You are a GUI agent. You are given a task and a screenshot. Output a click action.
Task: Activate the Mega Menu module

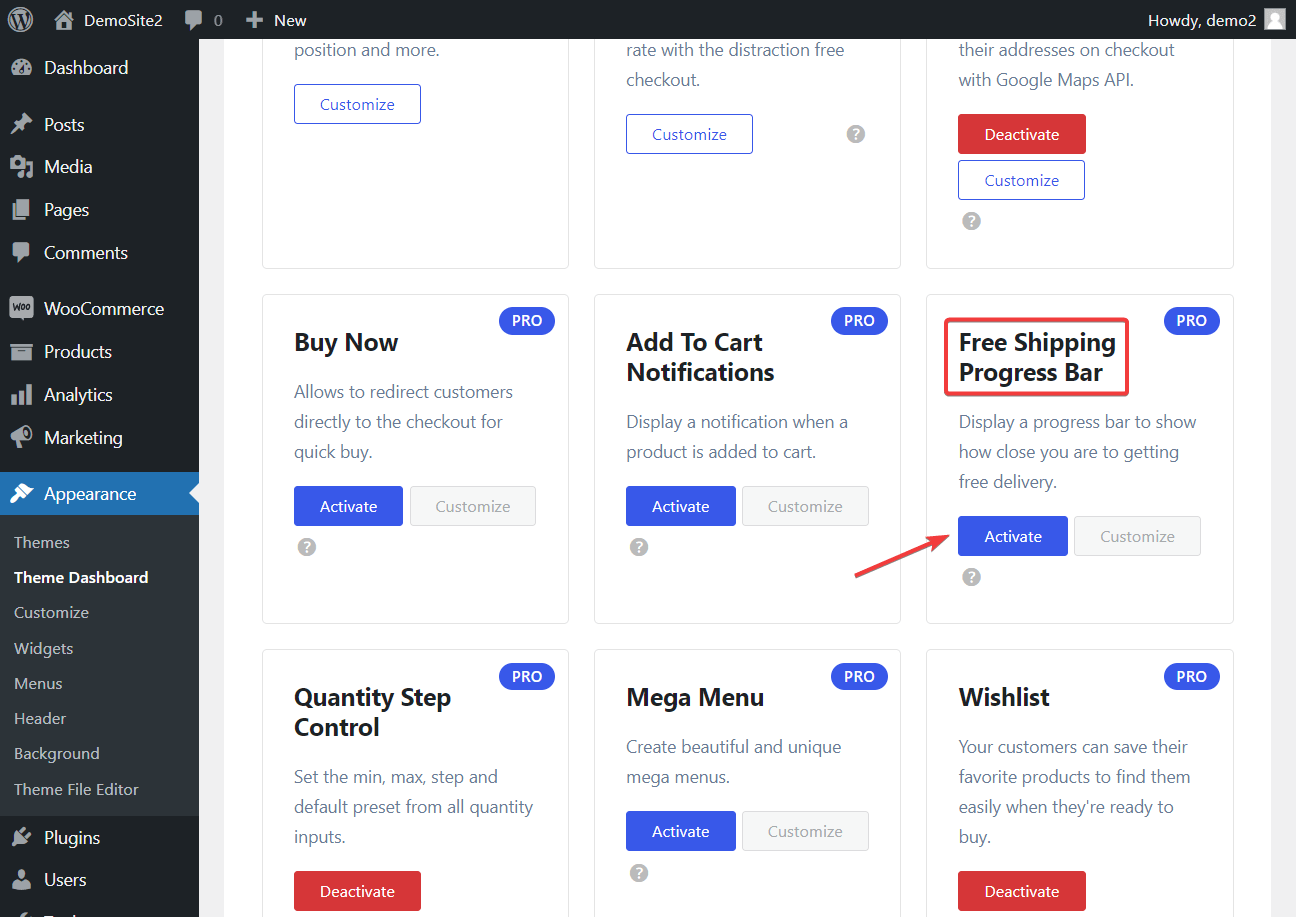pyautogui.click(x=681, y=831)
